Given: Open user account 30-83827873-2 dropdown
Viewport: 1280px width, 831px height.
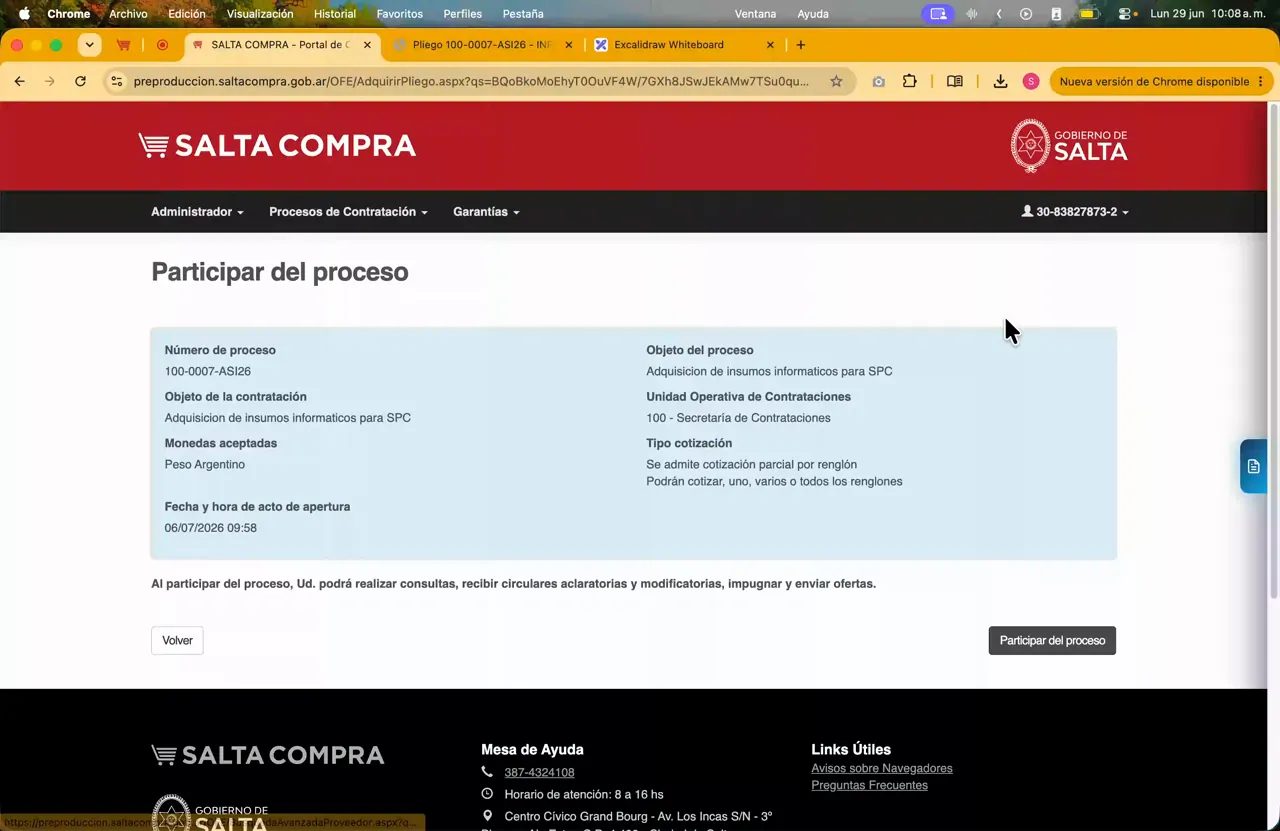Looking at the screenshot, I should (1075, 212).
